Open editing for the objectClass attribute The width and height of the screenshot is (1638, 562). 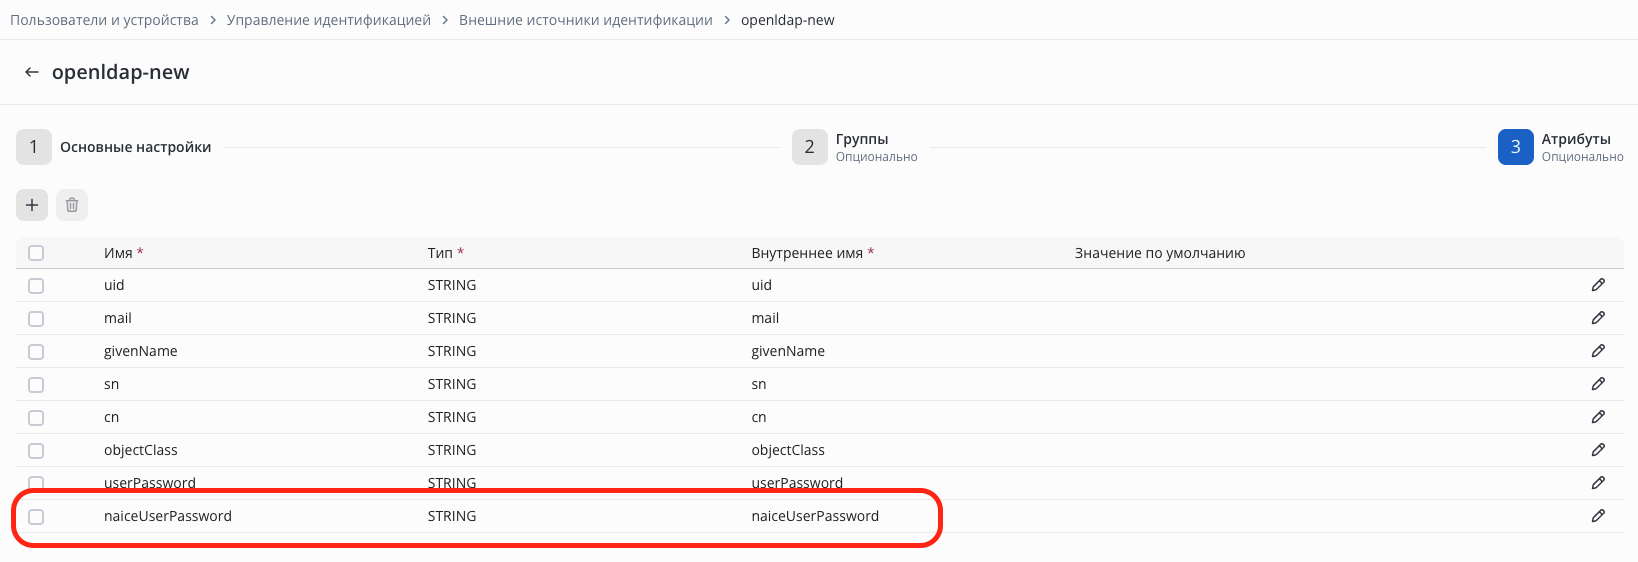click(x=1598, y=450)
